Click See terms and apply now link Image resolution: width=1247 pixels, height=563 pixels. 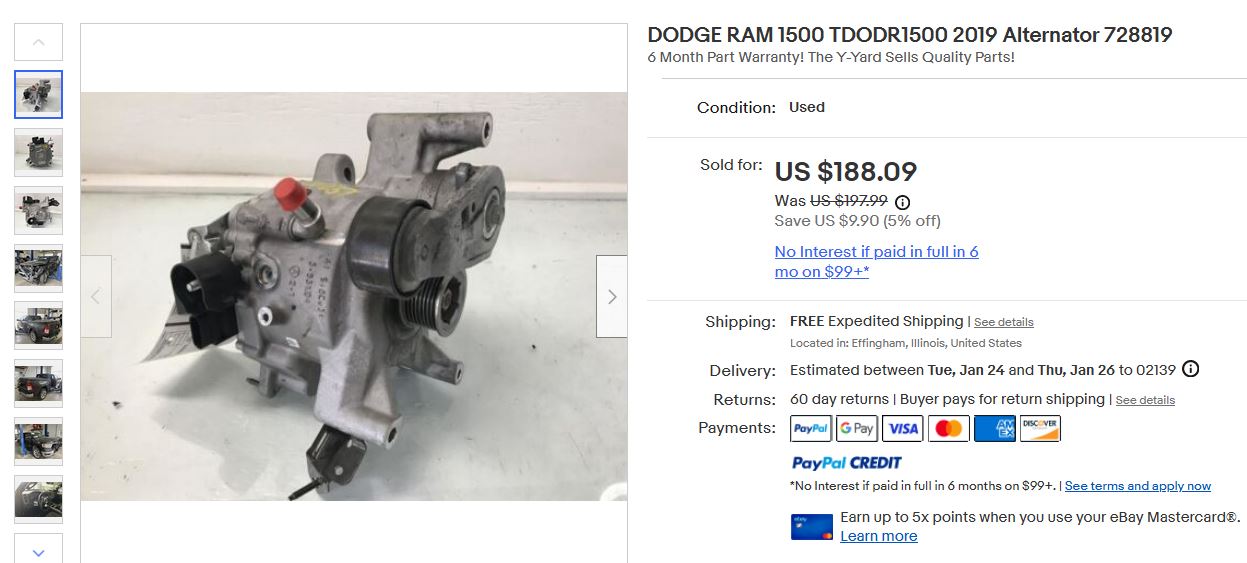1138,486
